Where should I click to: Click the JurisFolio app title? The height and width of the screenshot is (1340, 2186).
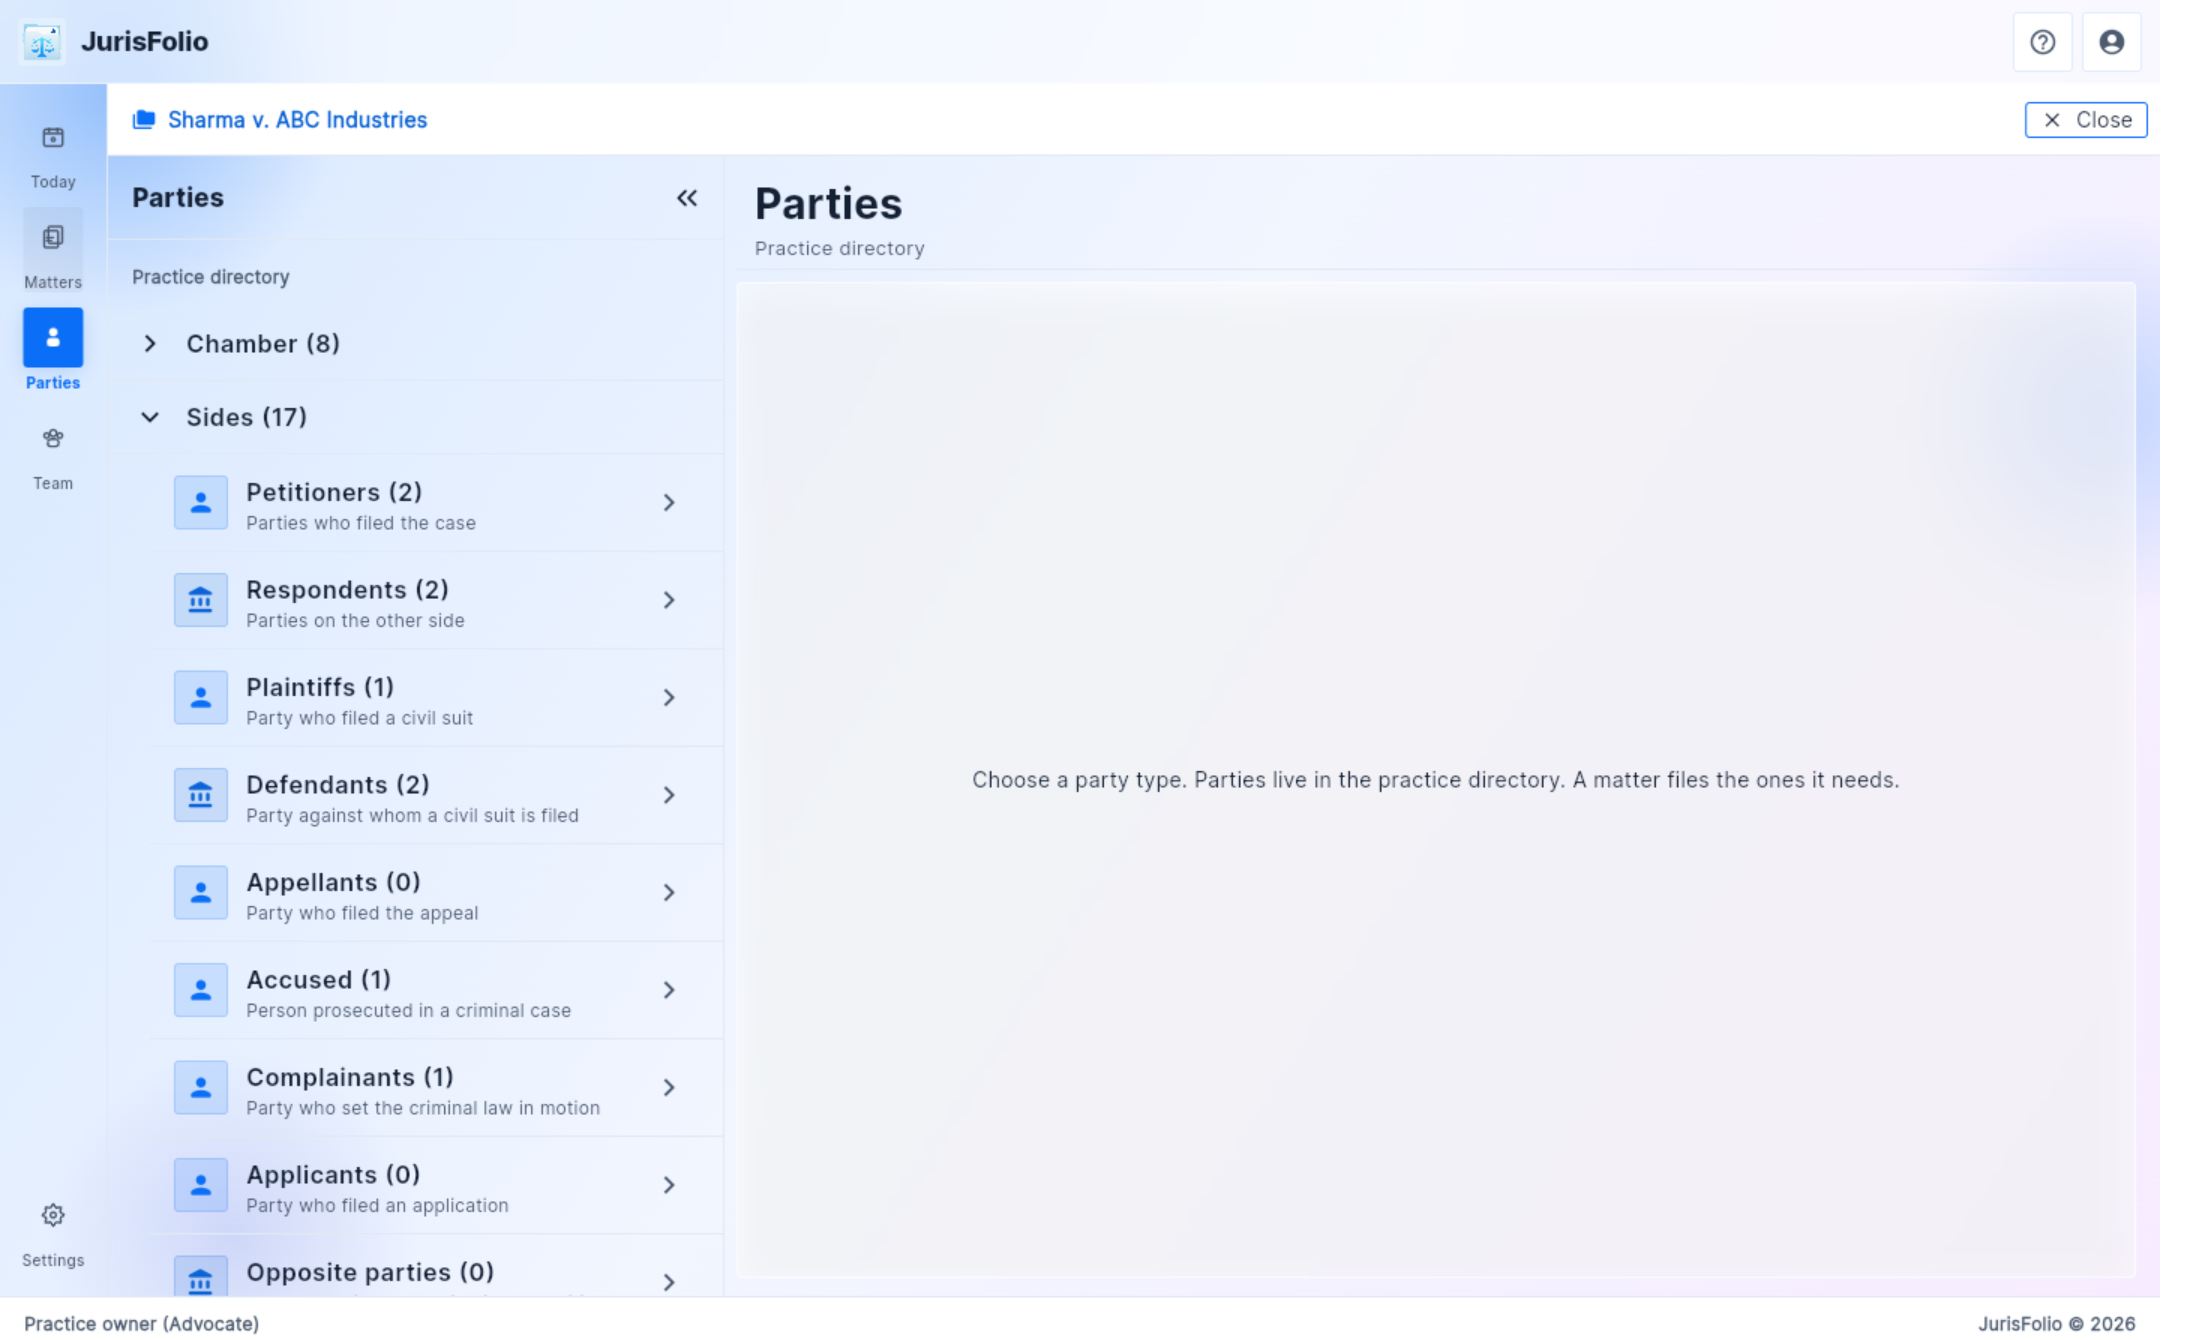click(145, 42)
